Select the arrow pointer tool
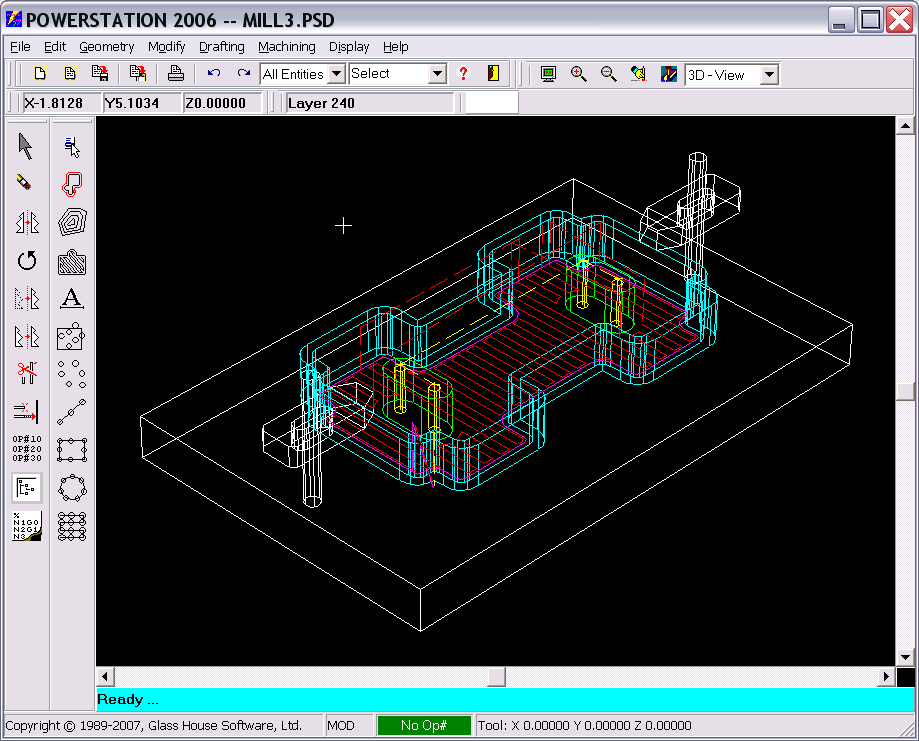Viewport: 919px width, 741px height. (26, 146)
